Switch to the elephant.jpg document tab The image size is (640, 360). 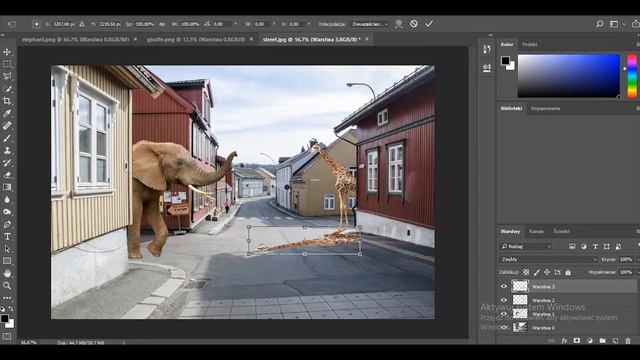pyautogui.click(x=76, y=40)
